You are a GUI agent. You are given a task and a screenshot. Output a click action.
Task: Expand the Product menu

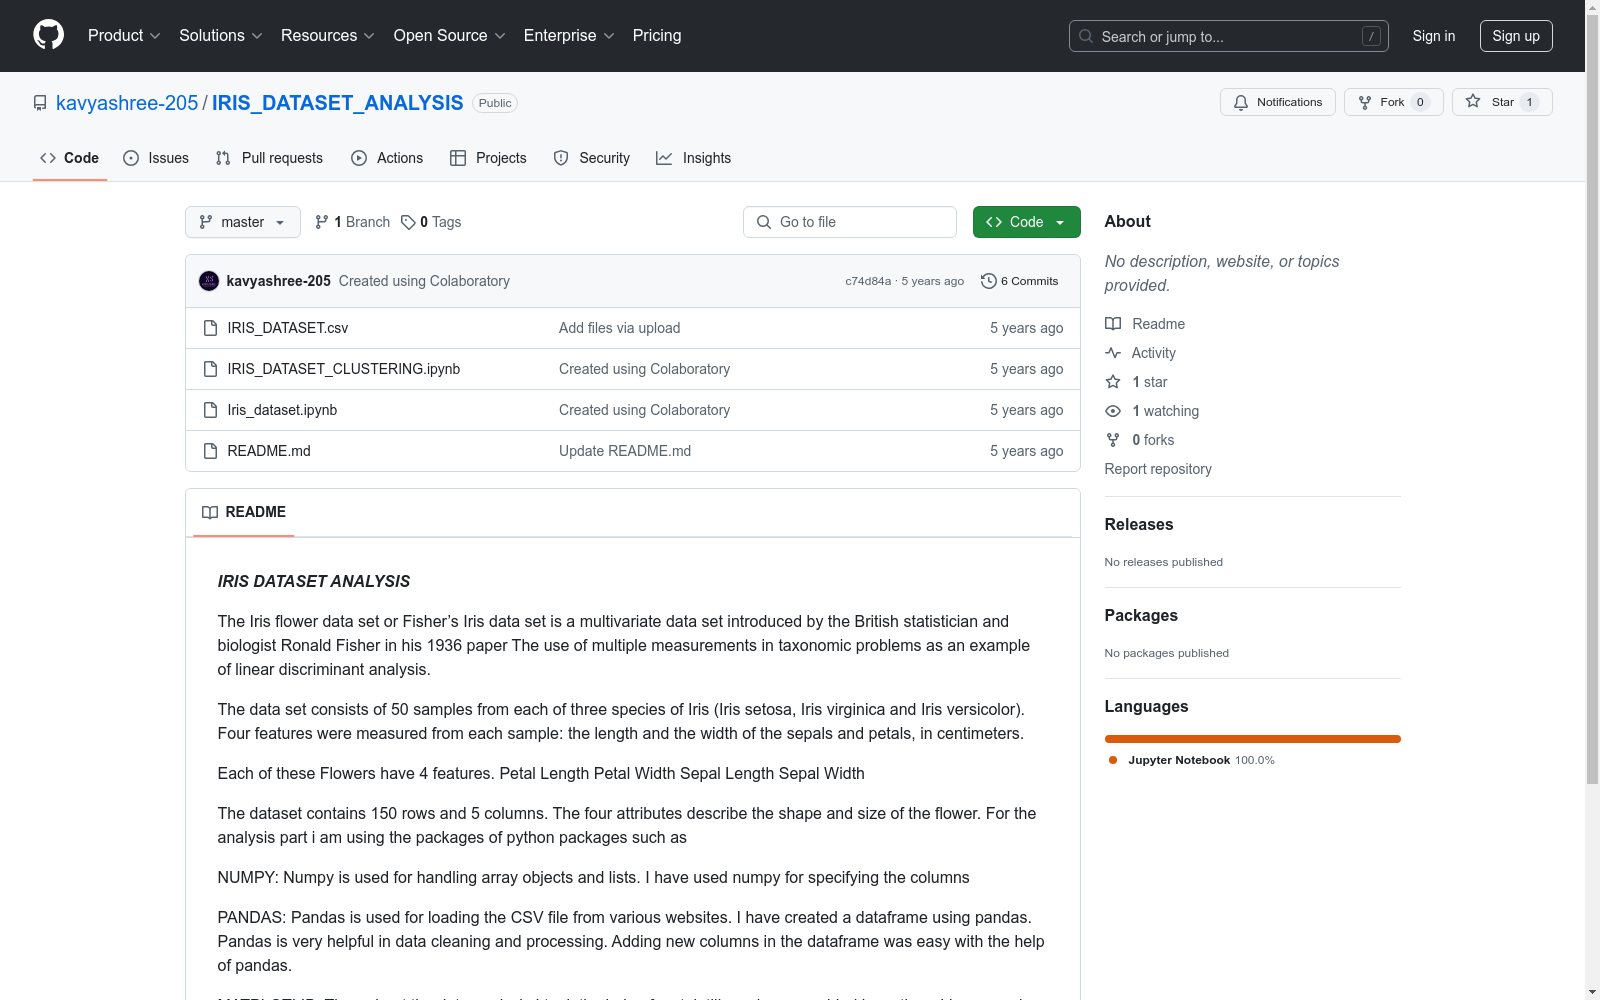click(124, 36)
